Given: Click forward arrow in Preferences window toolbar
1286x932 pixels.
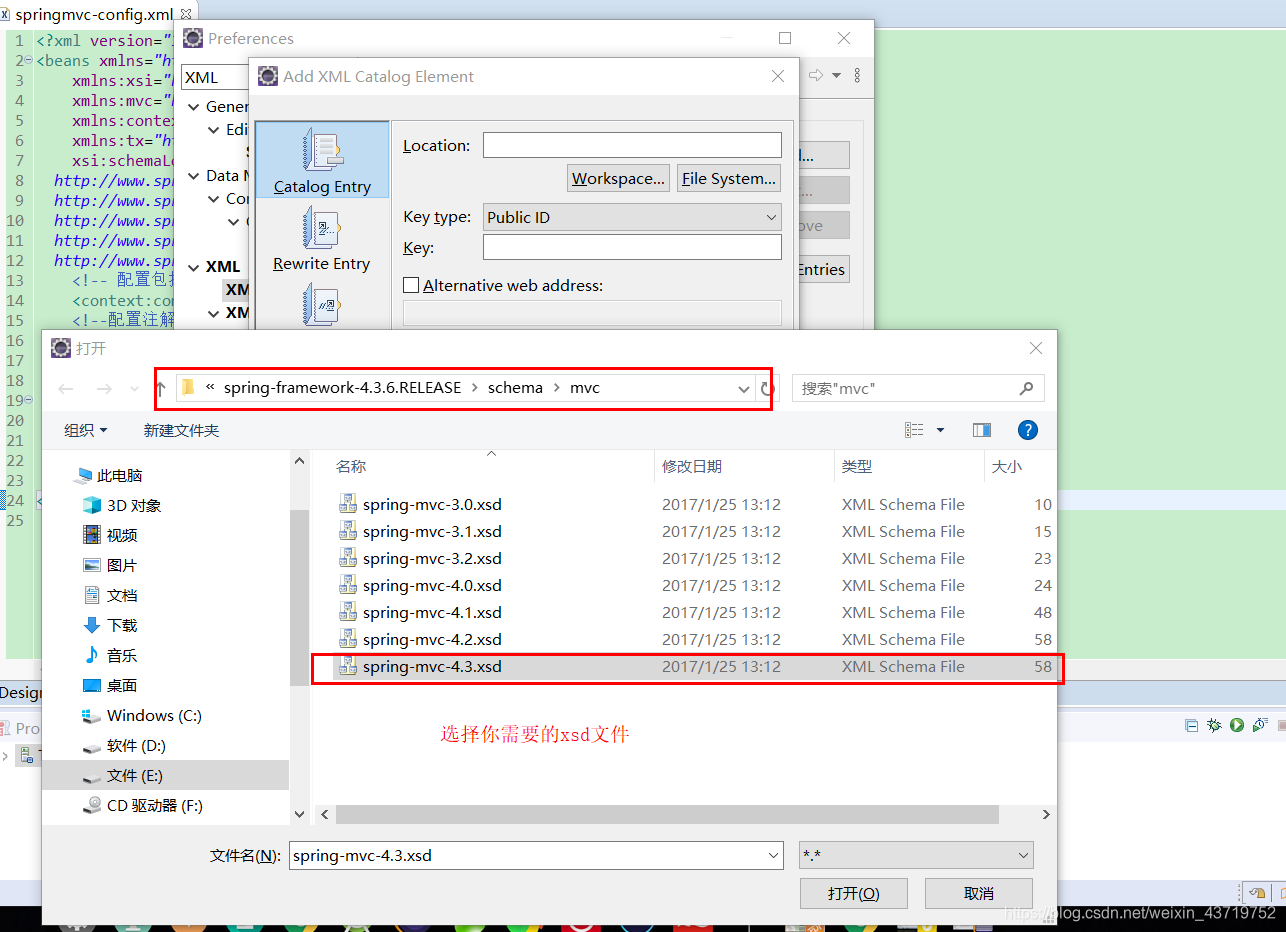Looking at the screenshot, I should coord(816,76).
